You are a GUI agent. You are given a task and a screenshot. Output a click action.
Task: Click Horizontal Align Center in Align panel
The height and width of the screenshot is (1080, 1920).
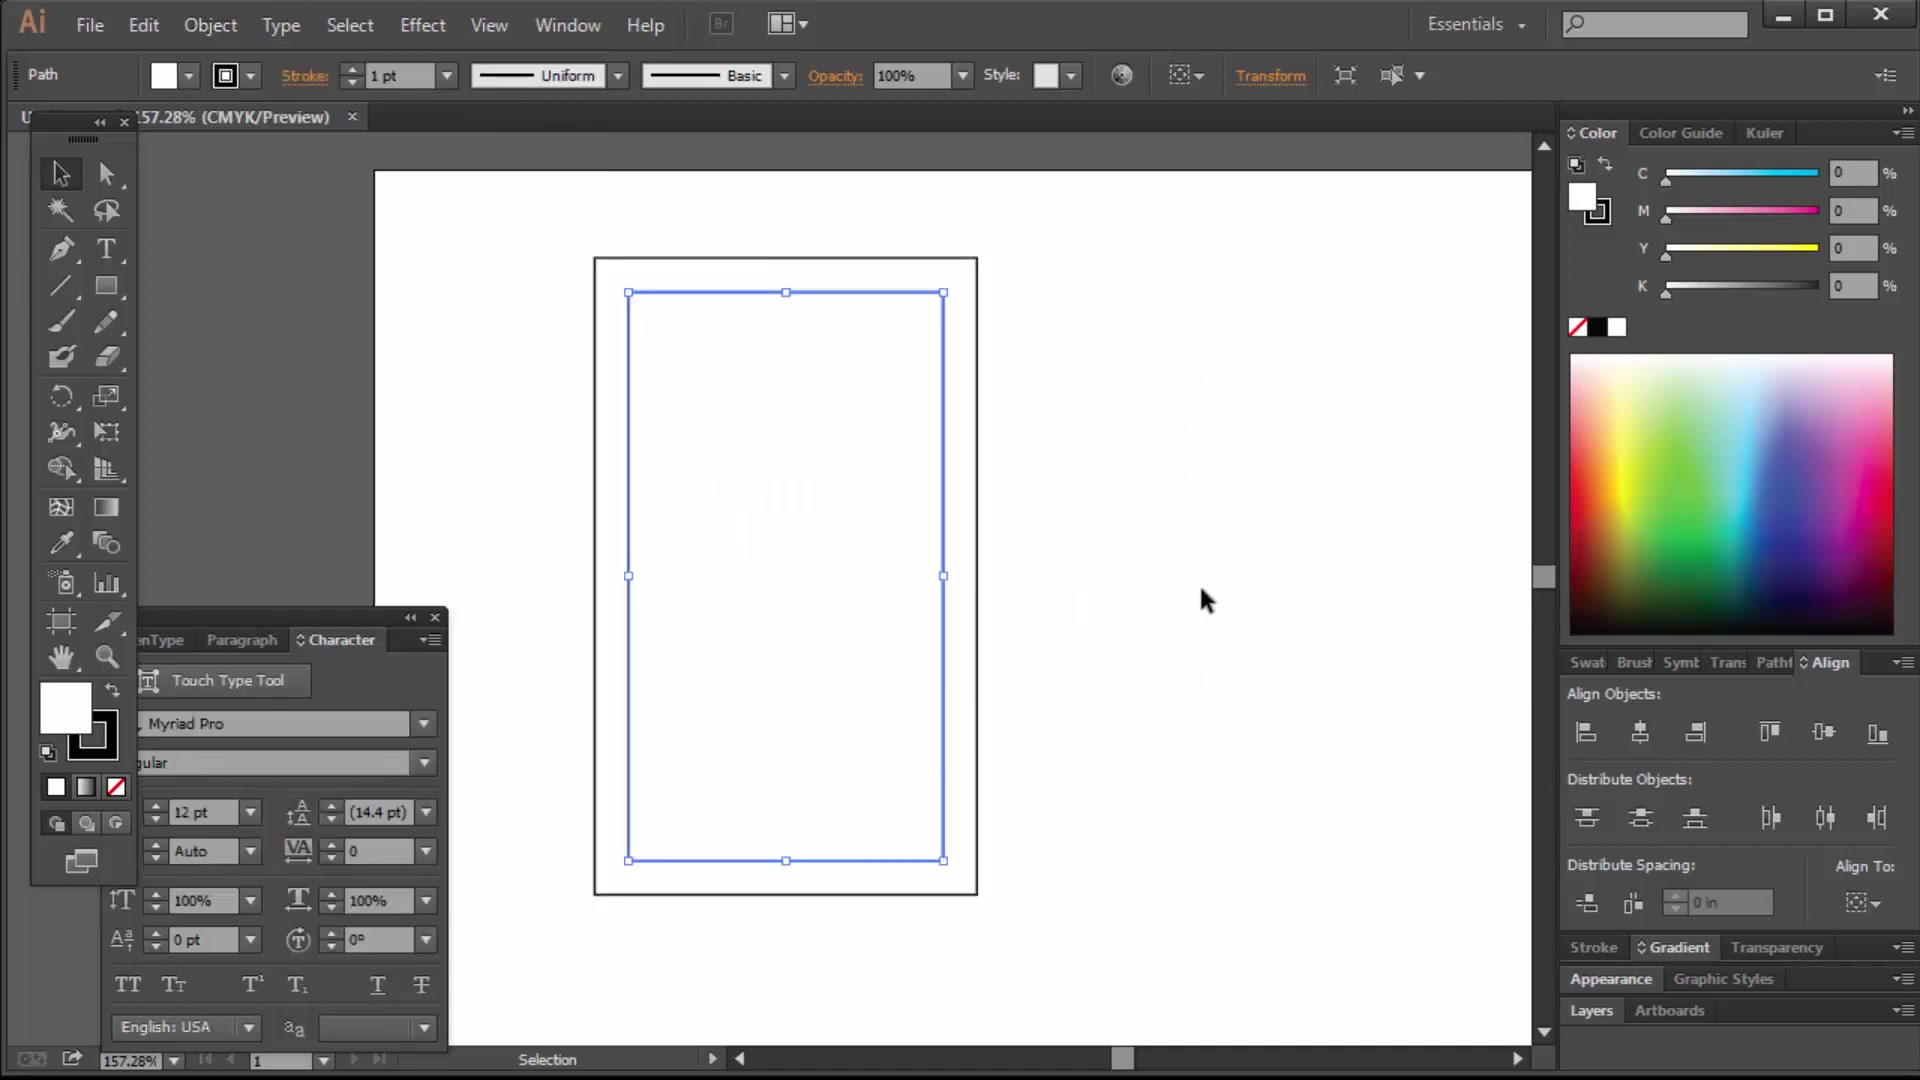pyautogui.click(x=1640, y=732)
